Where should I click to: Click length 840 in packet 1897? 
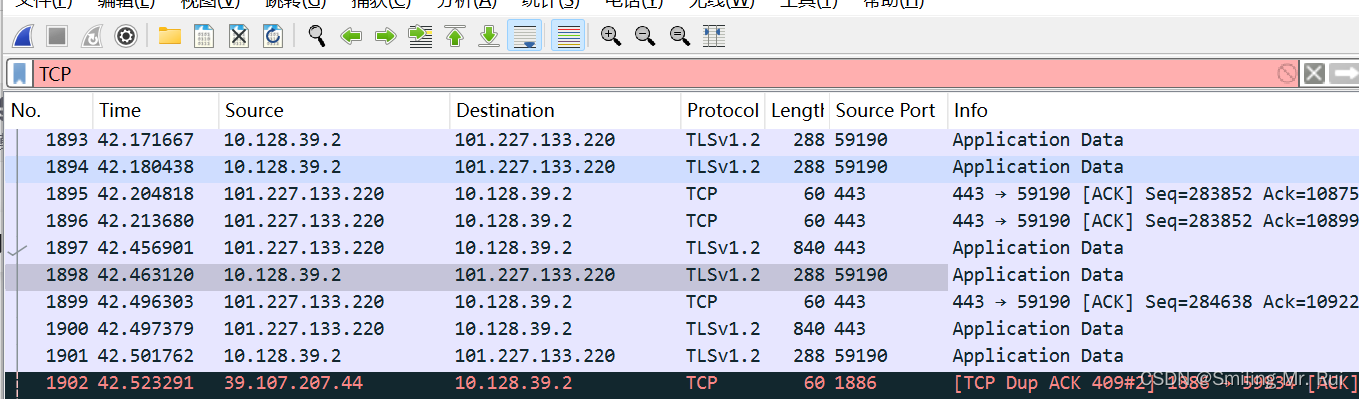click(x=809, y=248)
